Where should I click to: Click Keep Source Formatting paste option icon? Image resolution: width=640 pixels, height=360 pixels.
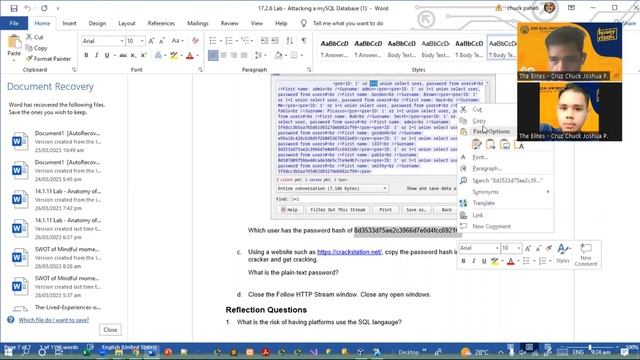[476, 144]
